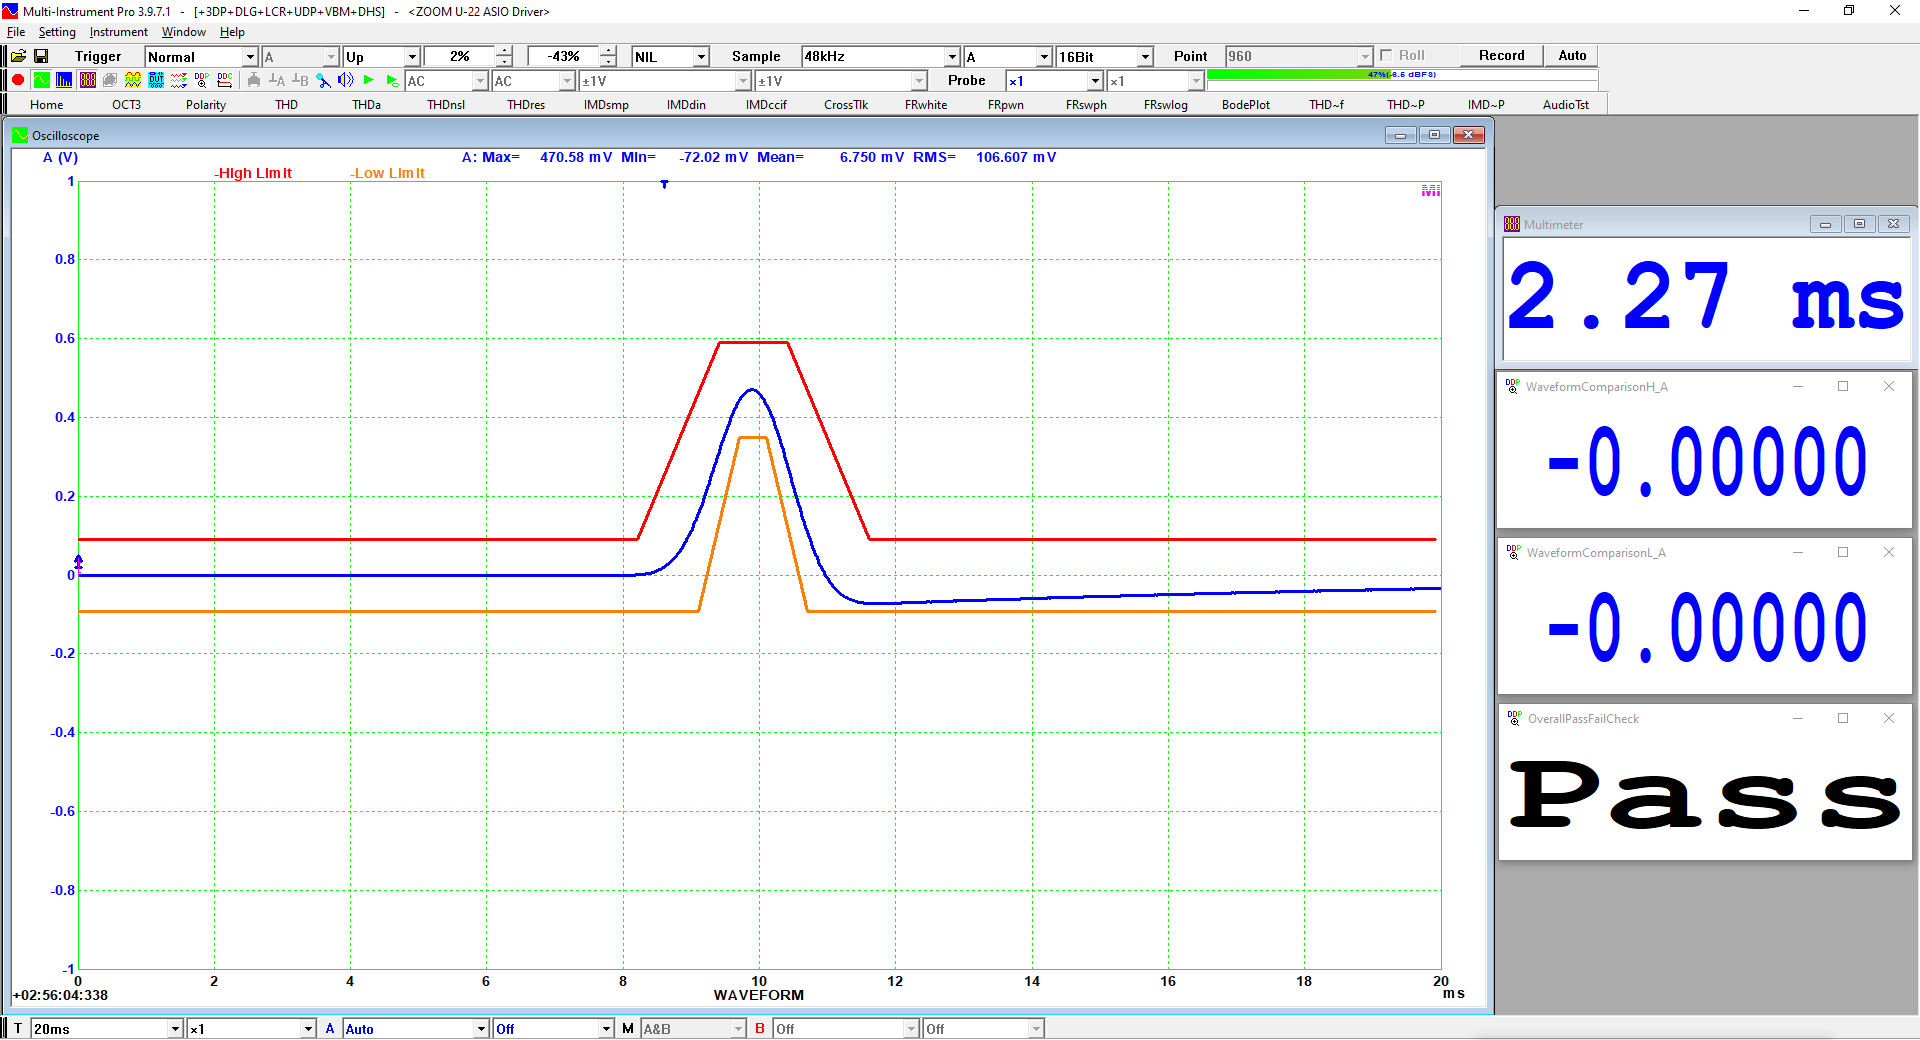1920x1040 pixels.
Task: Open the Signal Generator icon
Action: tap(133, 80)
